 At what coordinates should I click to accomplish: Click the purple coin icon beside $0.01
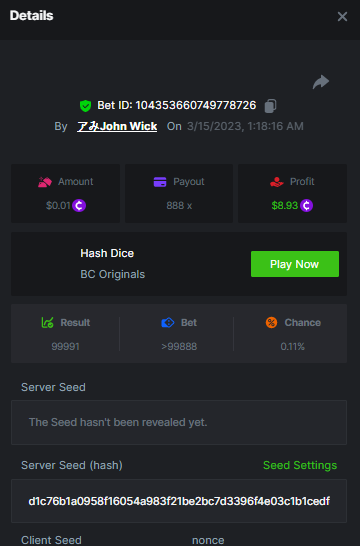[x=79, y=205]
